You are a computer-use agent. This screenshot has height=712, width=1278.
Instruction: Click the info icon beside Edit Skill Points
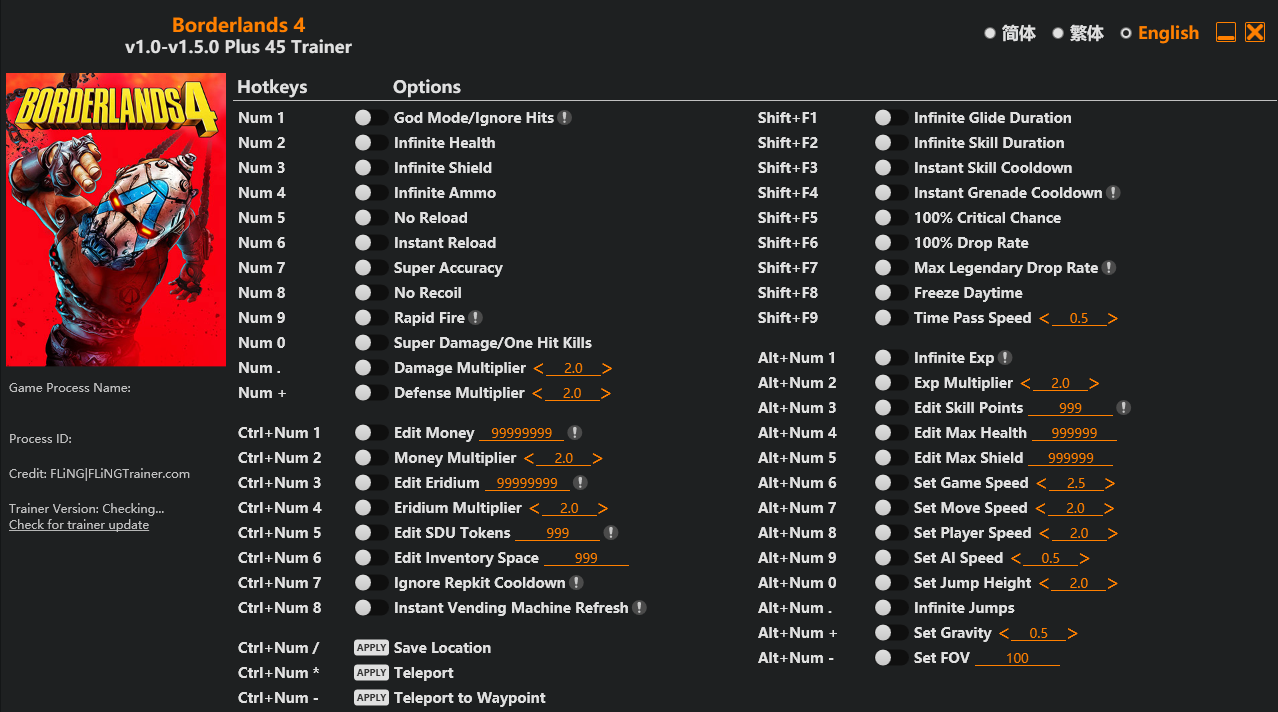1124,408
